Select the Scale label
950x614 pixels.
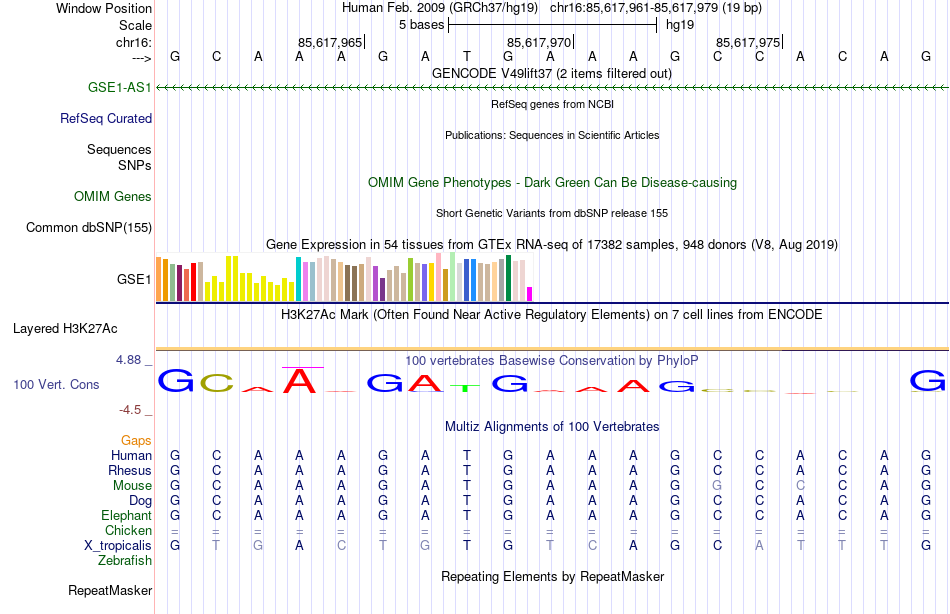(x=135, y=25)
